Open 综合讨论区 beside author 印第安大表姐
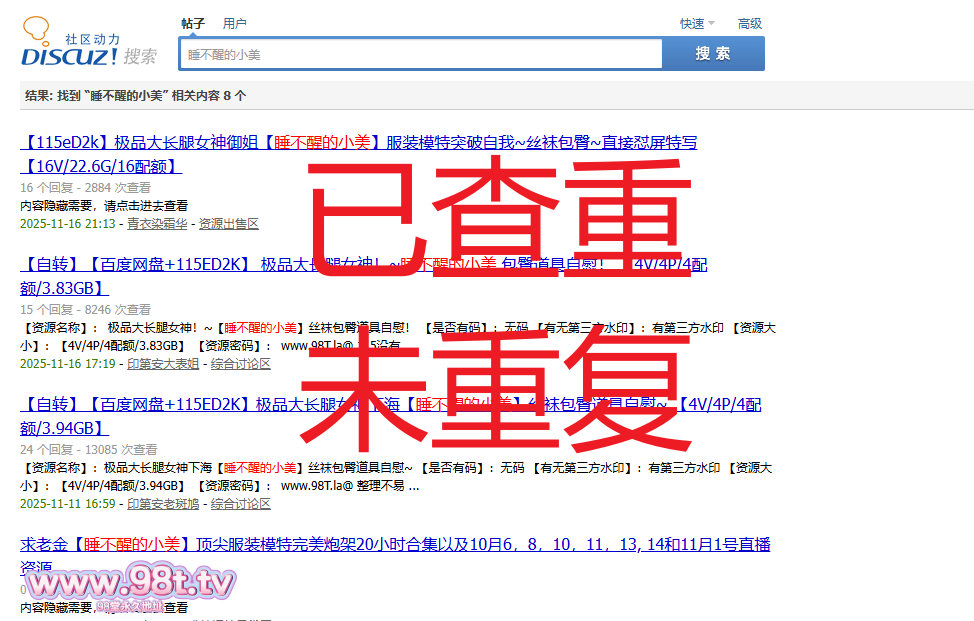Viewport: 974px width, 621px height. pos(241,364)
